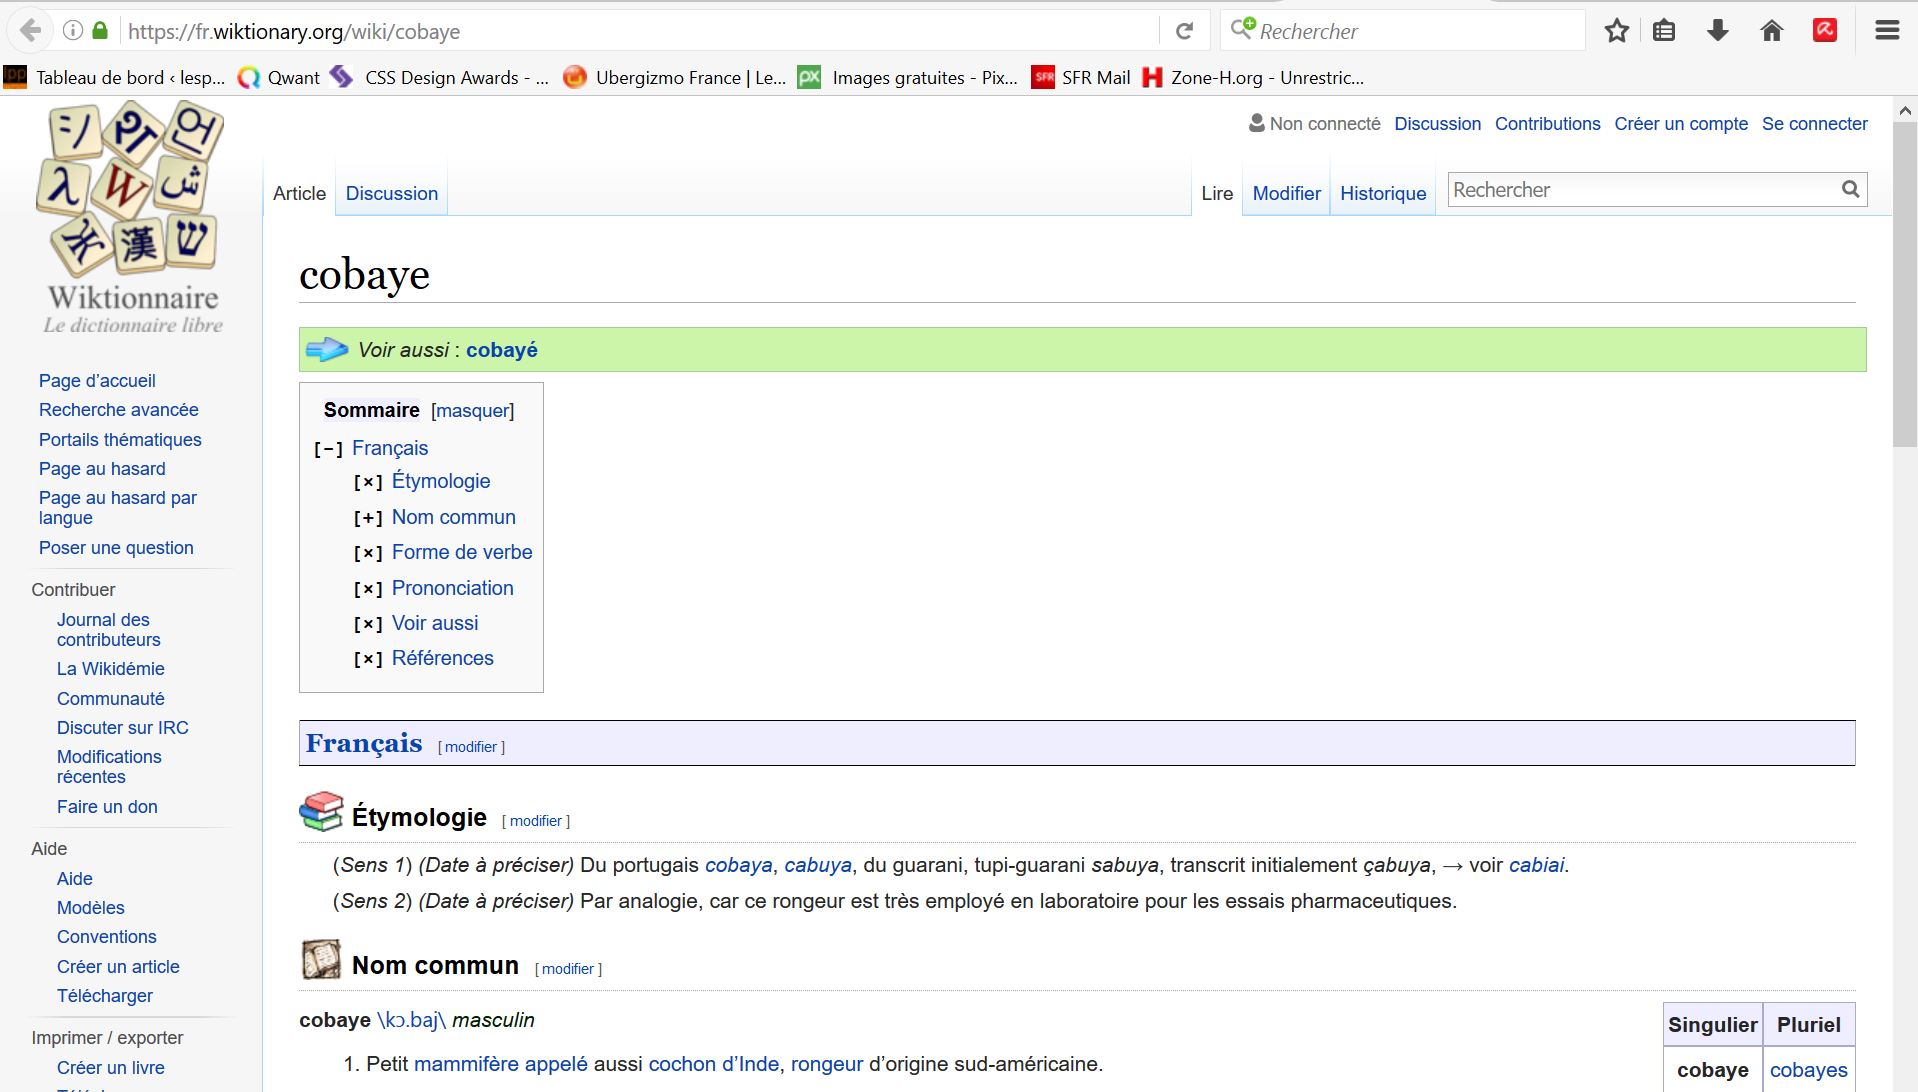Click the magnifier icon in wiki search
This screenshot has width=1918, height=1092.
coord(1850,190)
